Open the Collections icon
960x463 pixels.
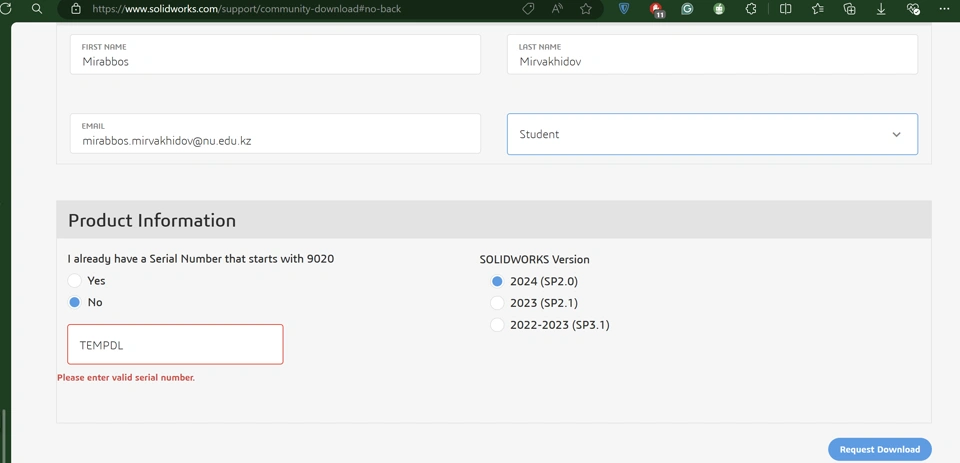point(849,9)
